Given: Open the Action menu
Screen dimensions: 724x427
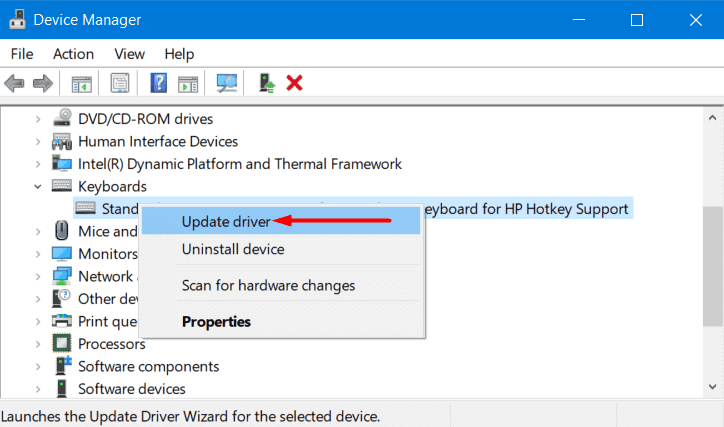Looking at the screenshot, I should 73,54.
